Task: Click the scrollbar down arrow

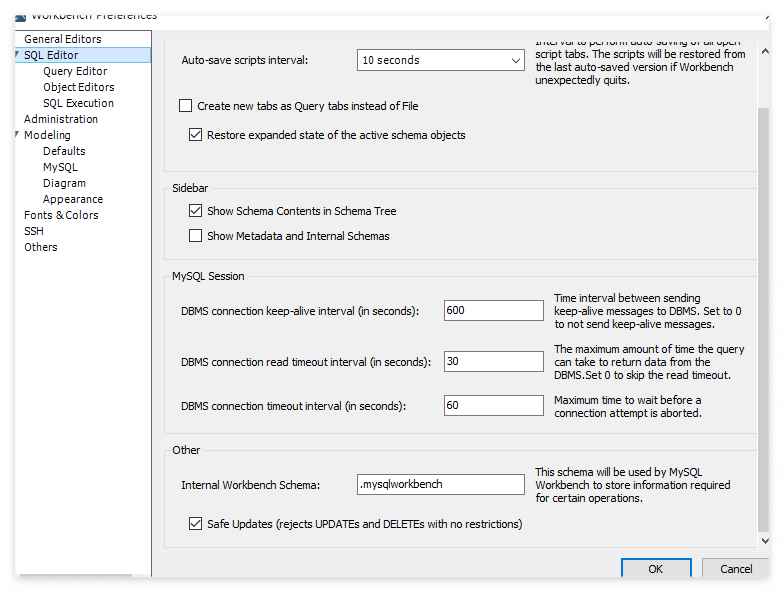Action: 764,540
